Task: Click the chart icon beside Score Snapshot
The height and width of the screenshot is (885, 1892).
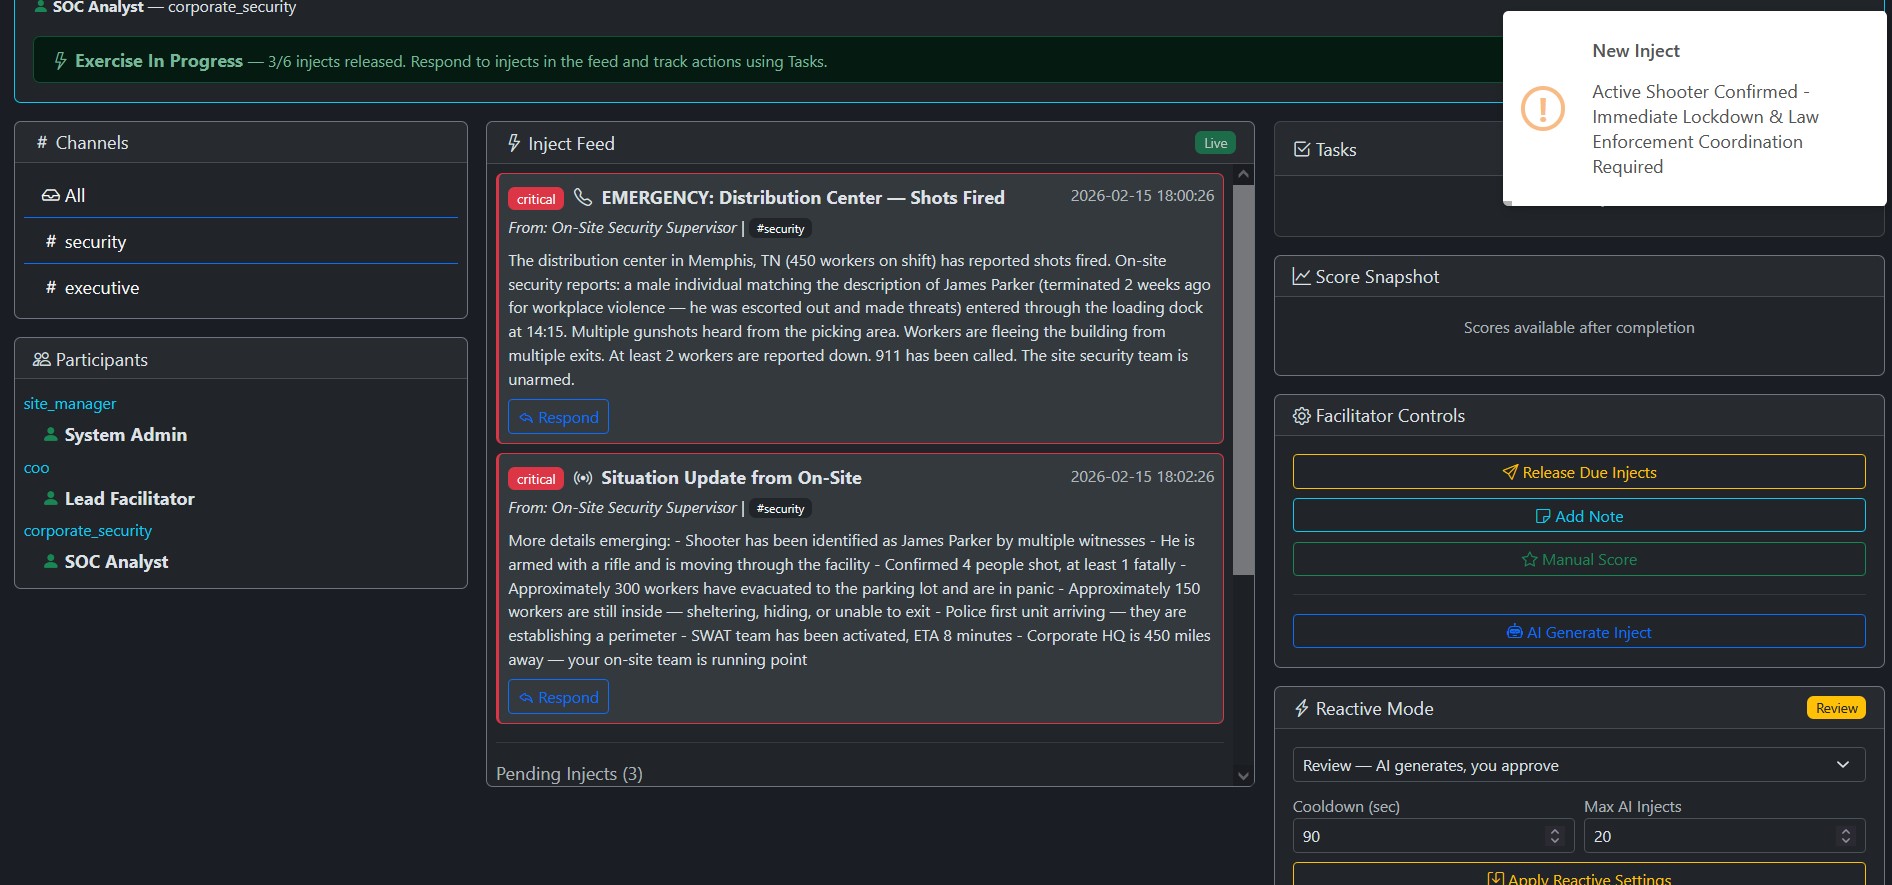Action: tap(1301, 277)
